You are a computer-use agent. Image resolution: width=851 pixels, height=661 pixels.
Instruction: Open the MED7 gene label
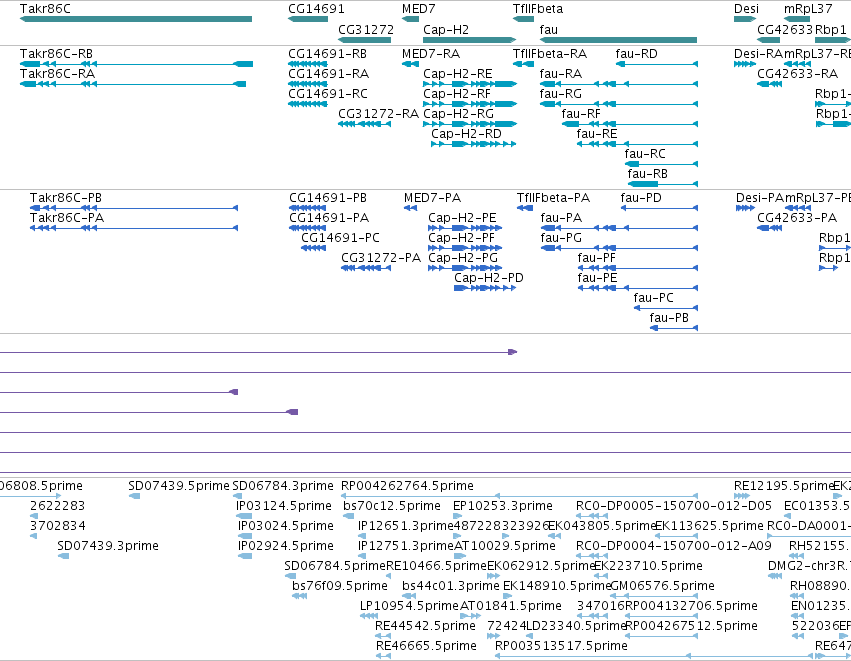tap(418, 9)
